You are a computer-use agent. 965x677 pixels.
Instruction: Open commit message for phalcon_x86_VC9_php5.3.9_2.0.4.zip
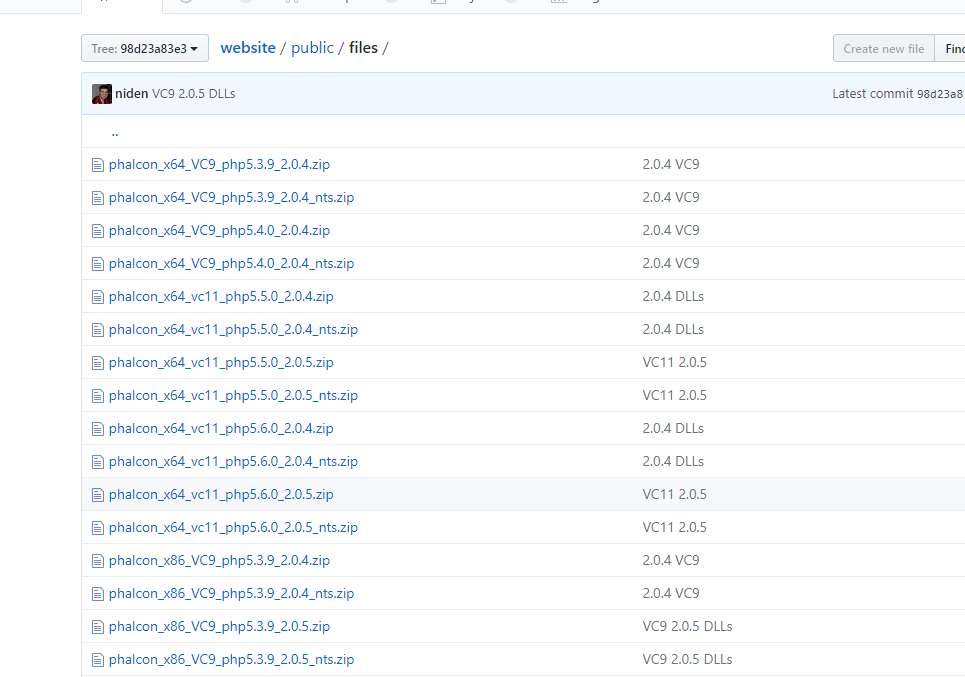pos(671,561)
